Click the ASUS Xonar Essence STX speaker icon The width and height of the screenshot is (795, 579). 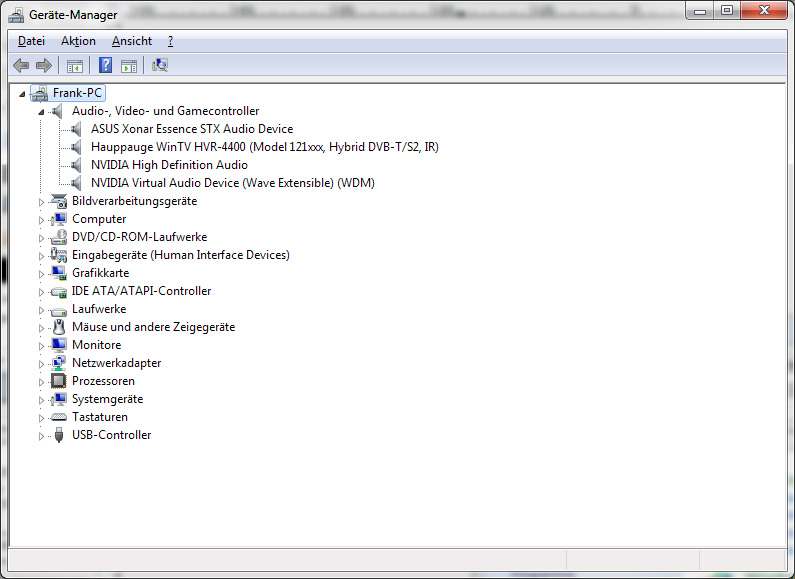[x=76, y=129]
